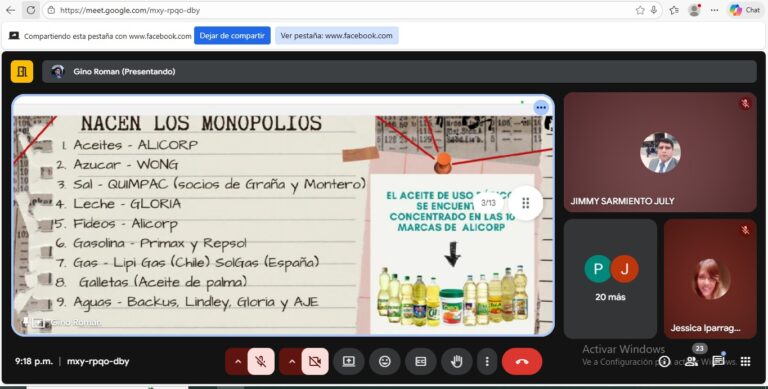Screen dimensions: 768x389
Task: Click Gino Roman's presenter avatar
Action: [58, 72]
